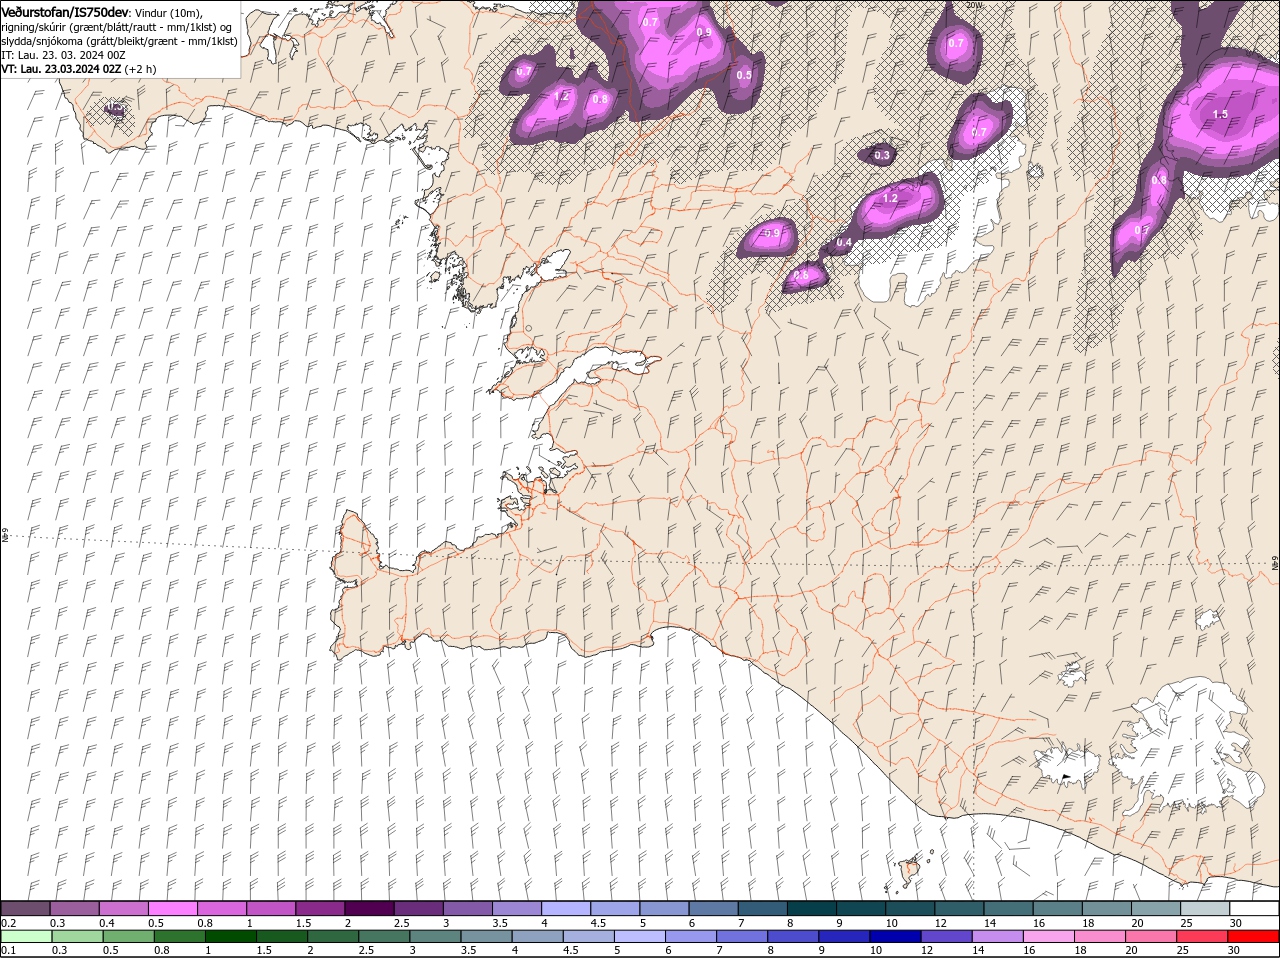
Task: Click the 64N latitude label on right edge
Action: click(x=1275, y=563)
